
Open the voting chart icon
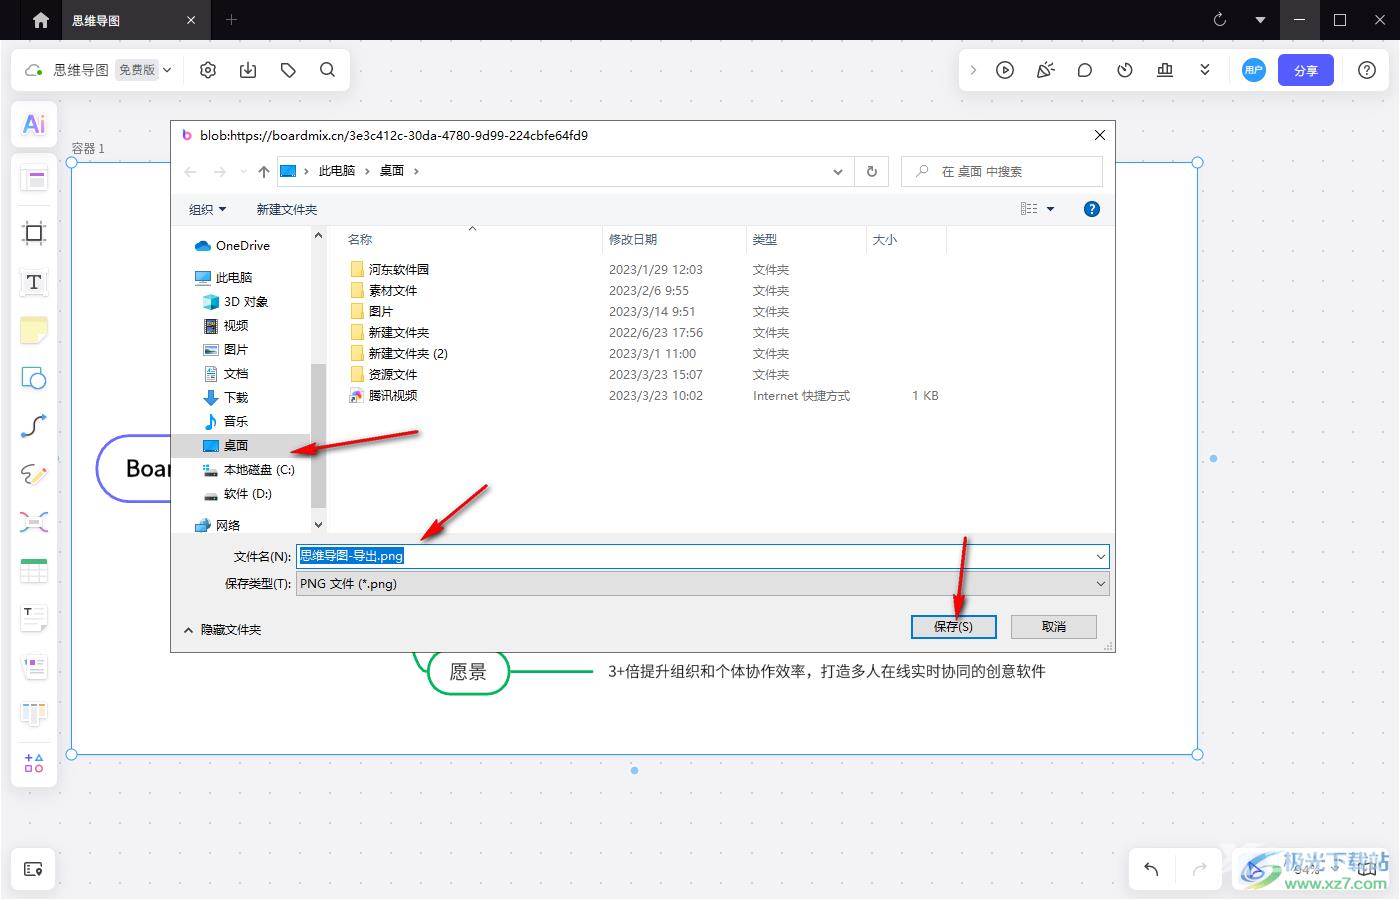(1165, 70)
